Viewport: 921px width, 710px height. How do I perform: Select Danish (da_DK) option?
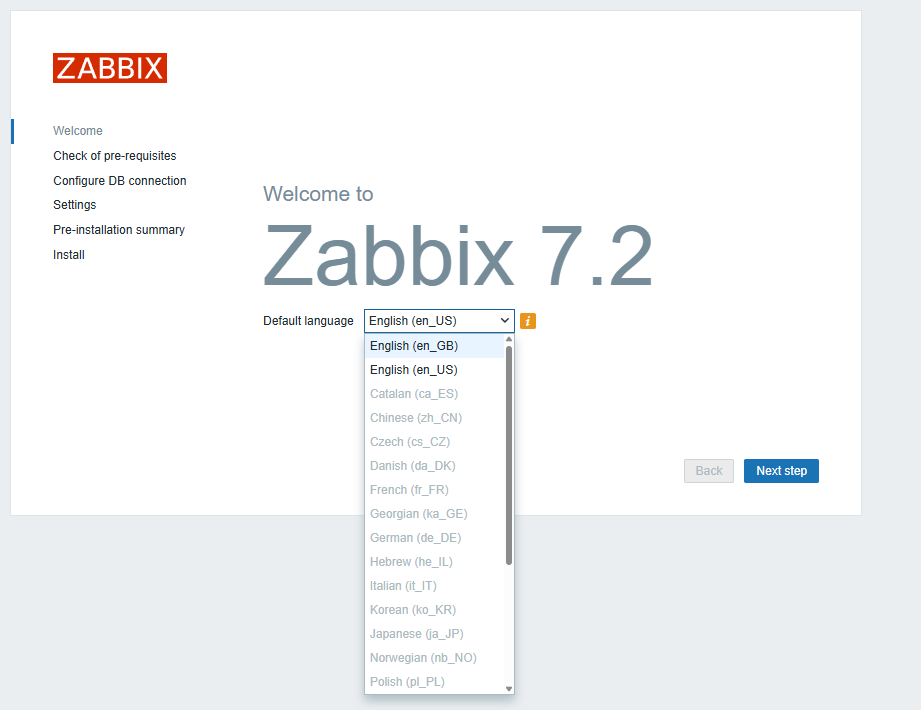[x=435, y=466]
